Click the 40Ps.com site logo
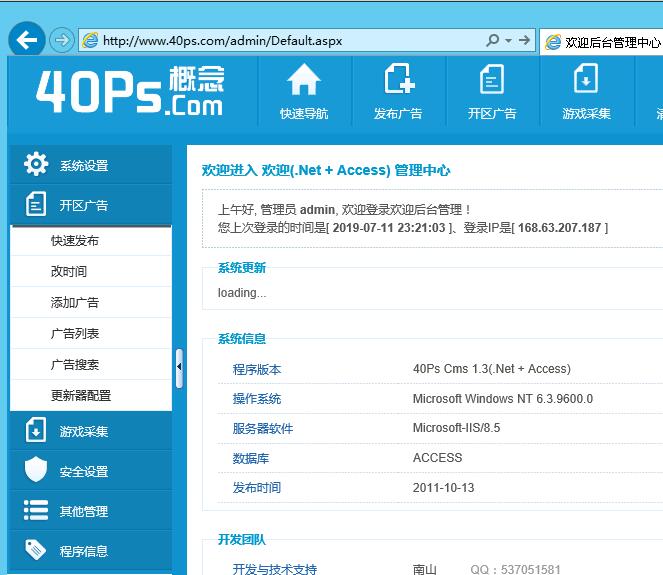The width and height of the screenshot is (663, 575). 130,91
